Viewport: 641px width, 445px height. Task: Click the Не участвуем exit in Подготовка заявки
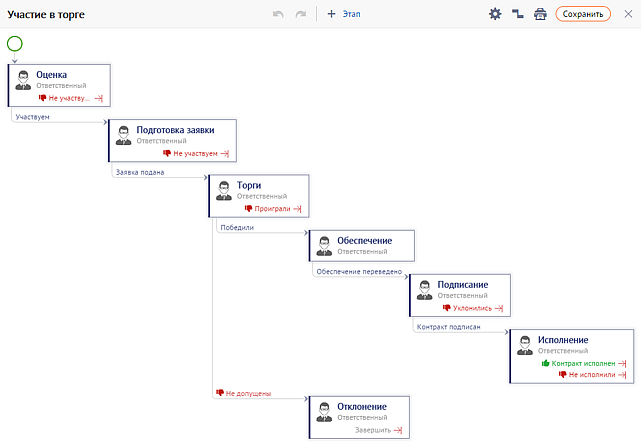click(x=195, y=154)
